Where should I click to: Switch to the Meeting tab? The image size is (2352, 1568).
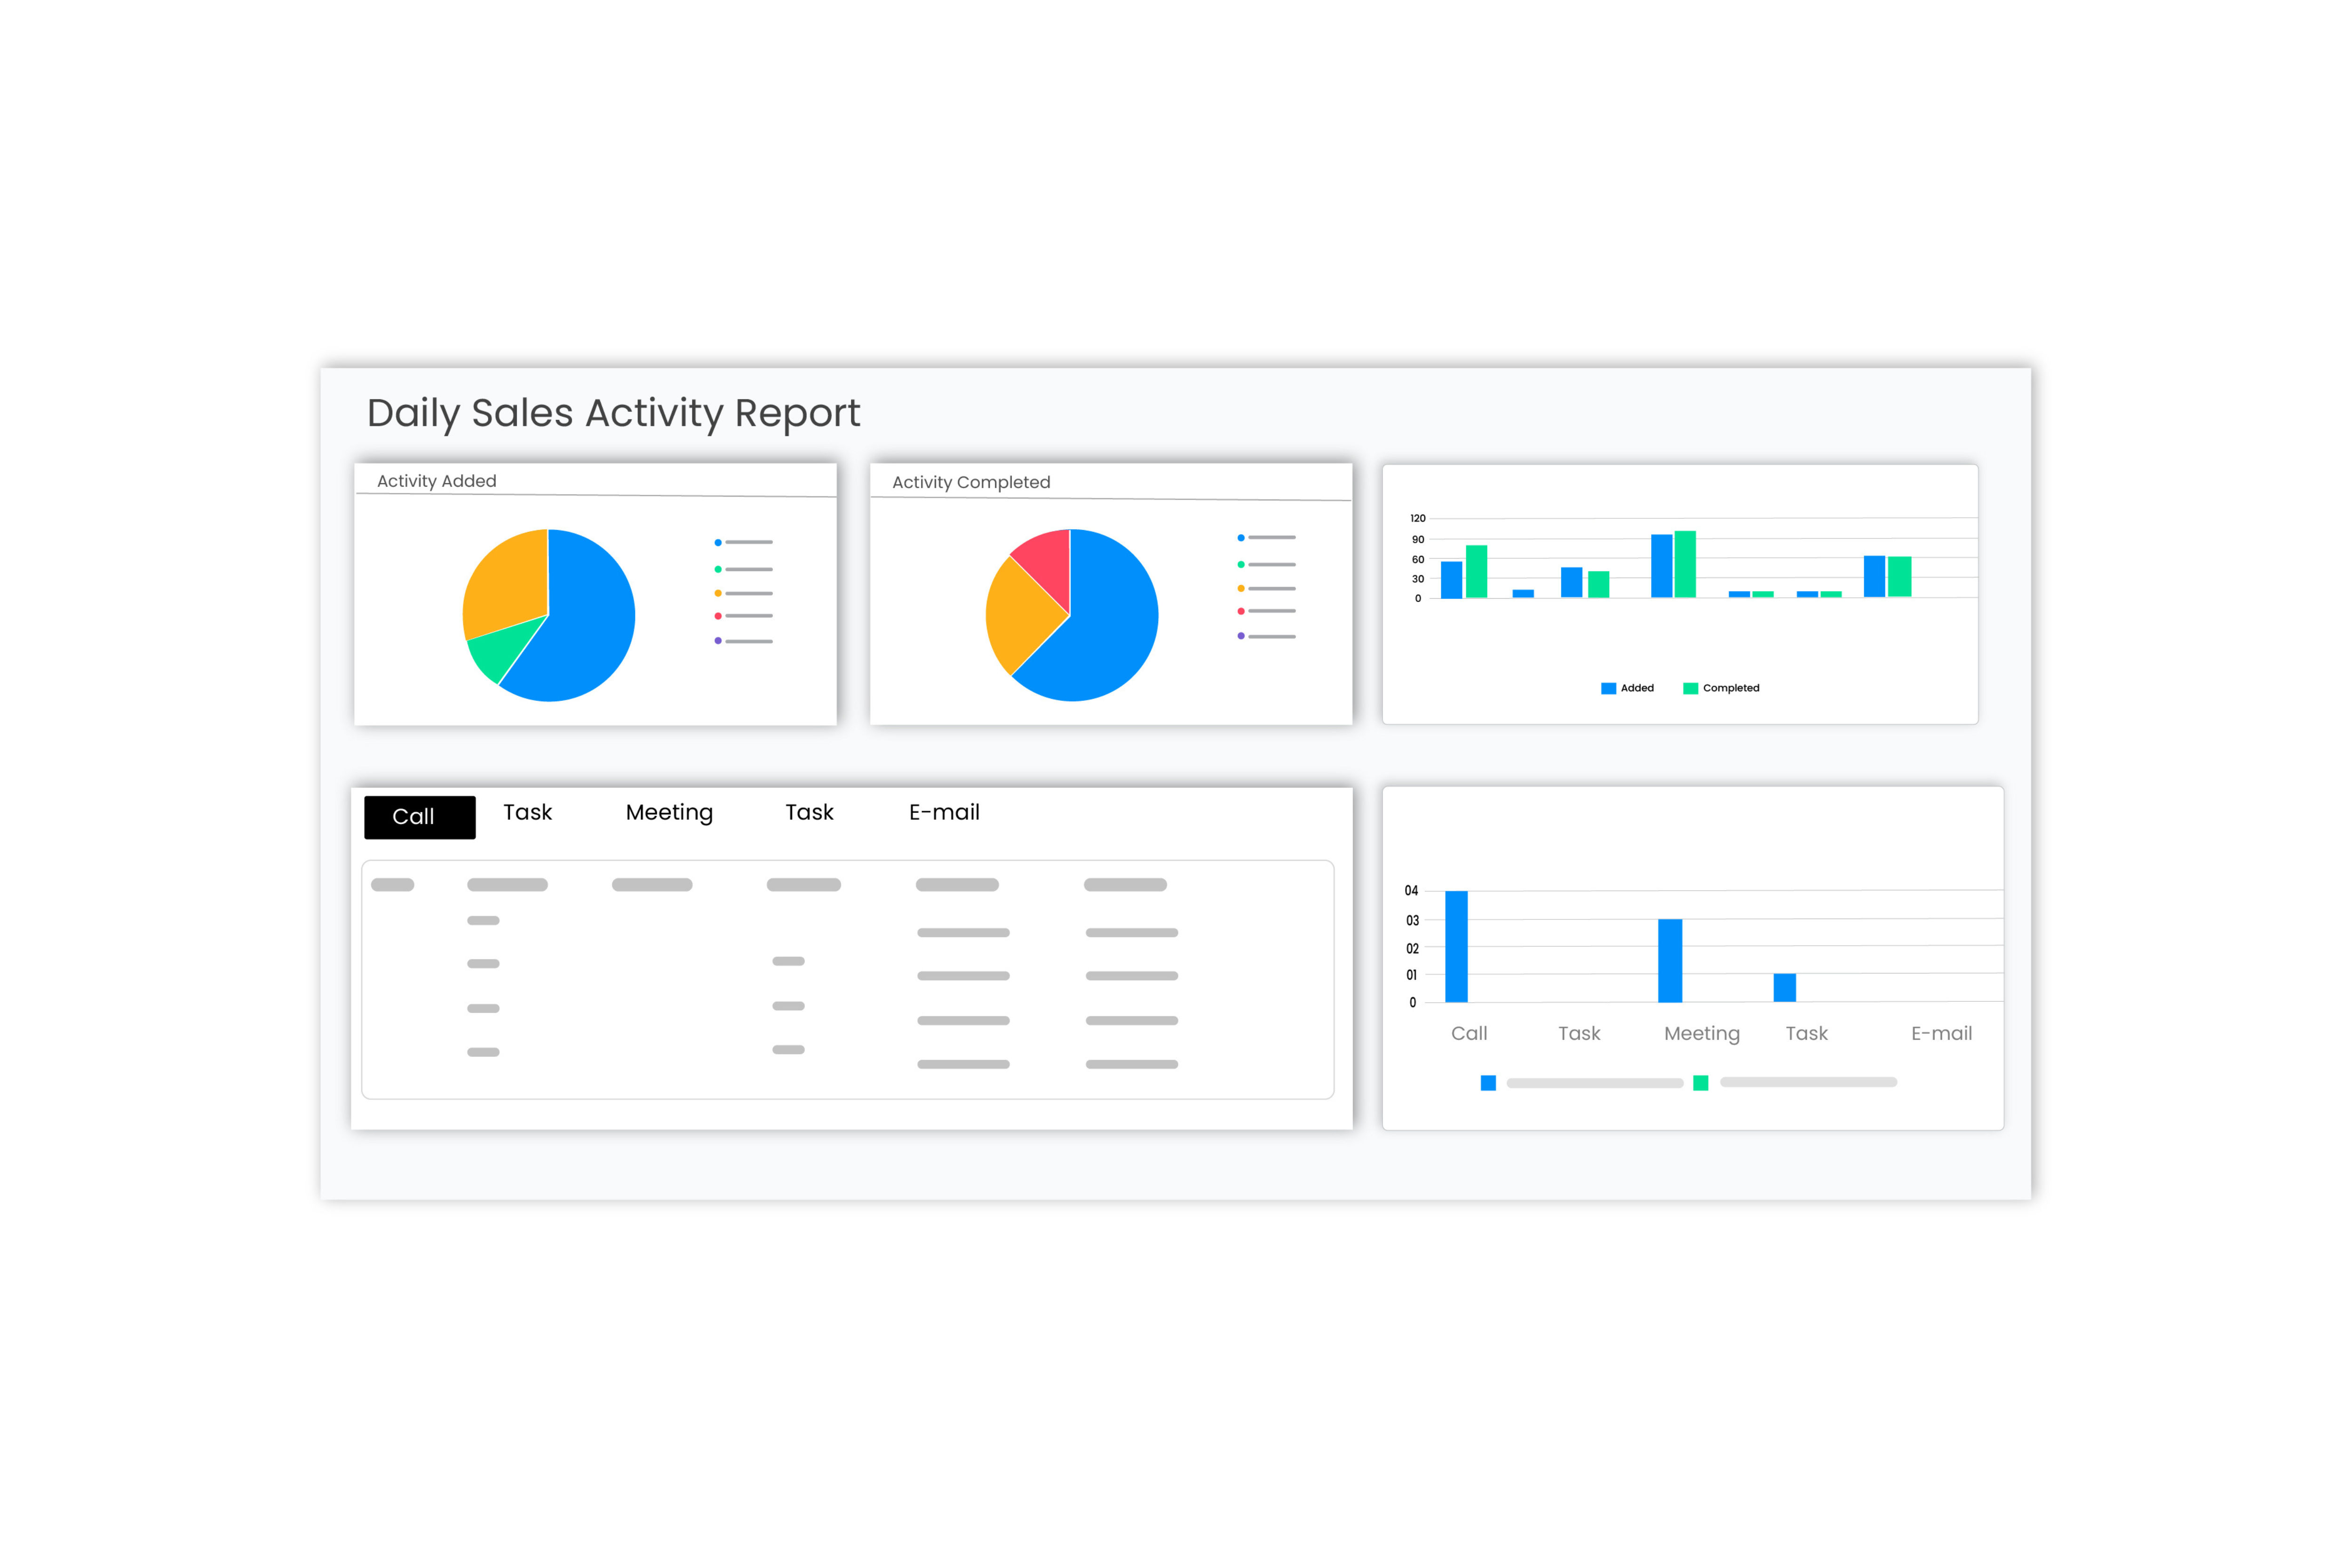point(669,812)
